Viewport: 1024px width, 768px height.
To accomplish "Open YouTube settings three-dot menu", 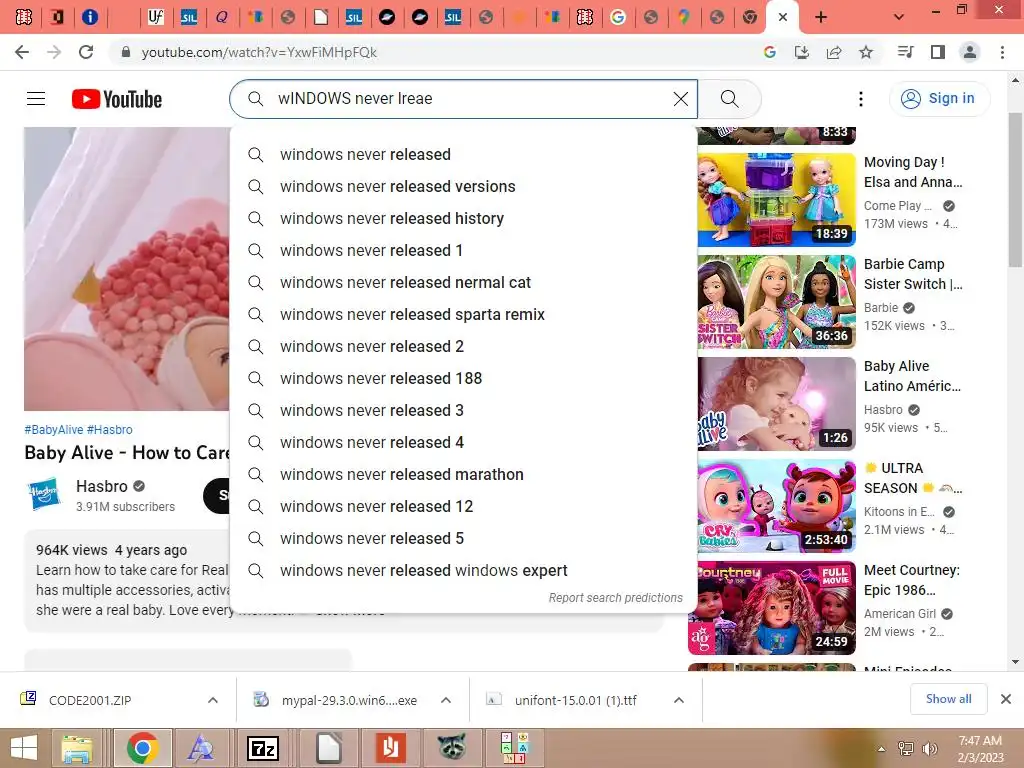I will pyautogui.click(x=861, y=99).
